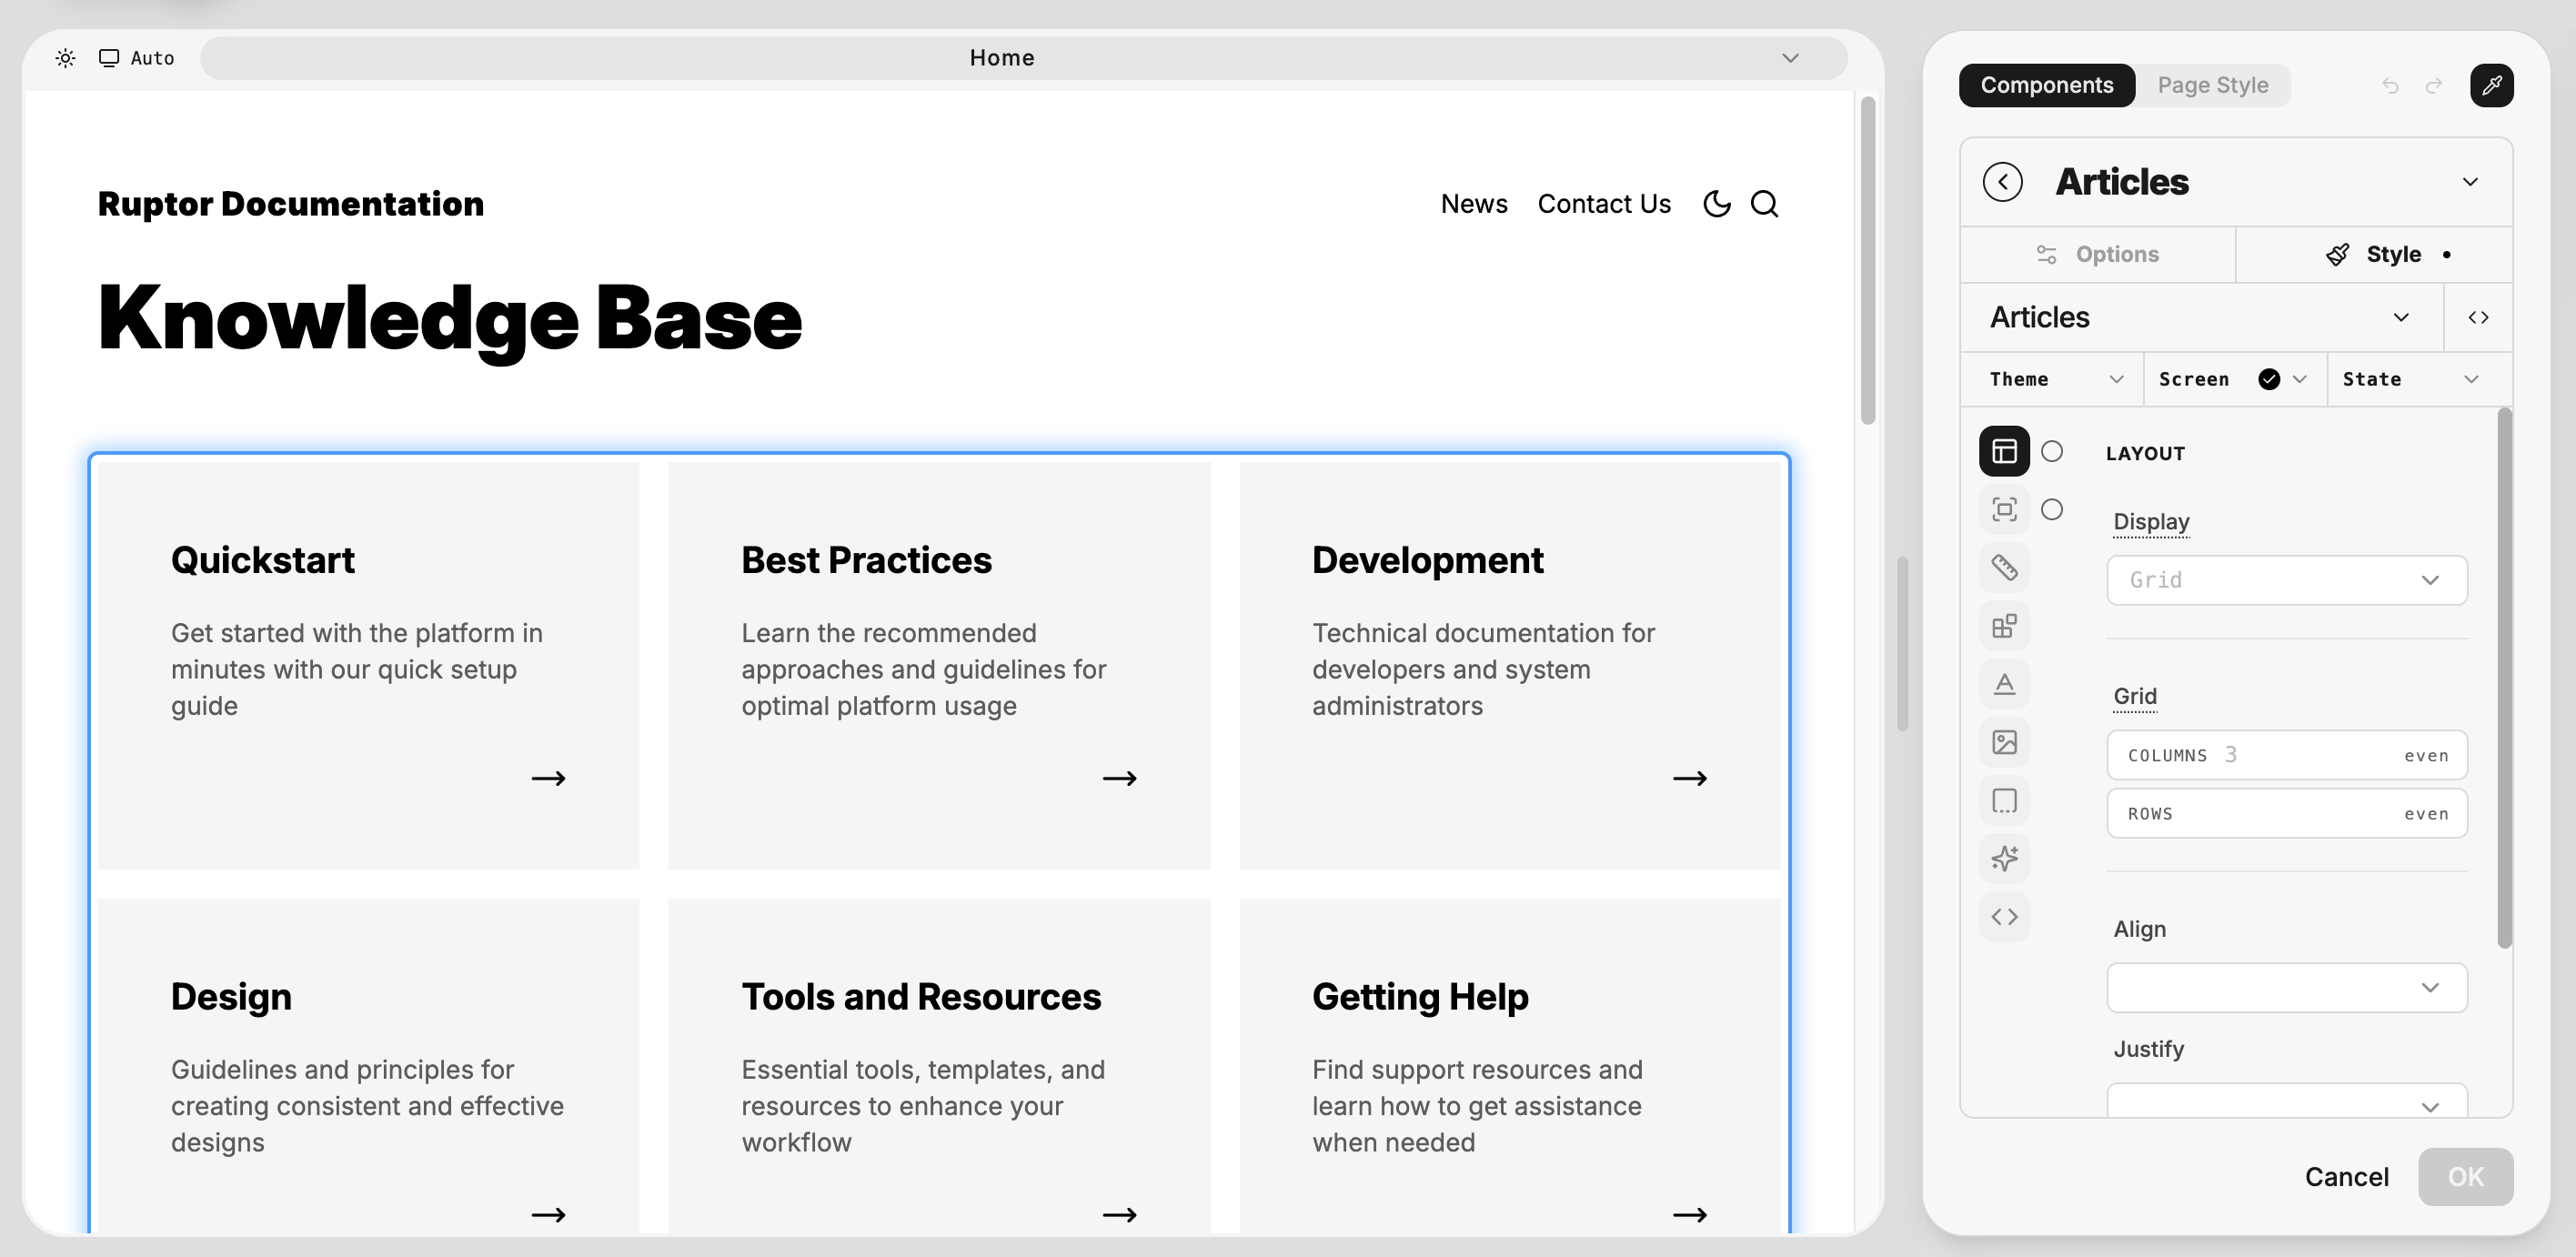Go back with the circled chevron icon
Image resolution: width=2576 pixels, height=1257 pixels.
coord(2002,182)
